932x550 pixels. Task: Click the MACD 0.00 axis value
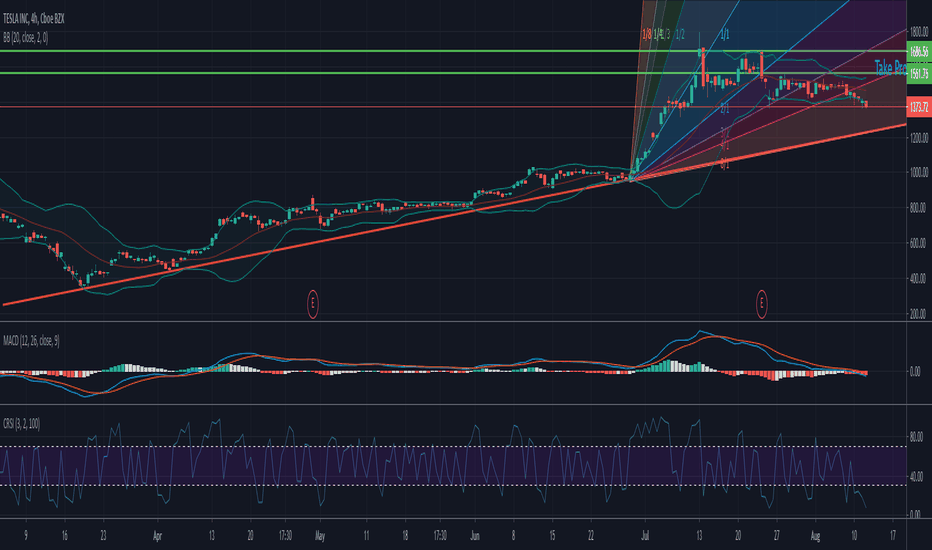pyautogui.click(x=915, y=372)
